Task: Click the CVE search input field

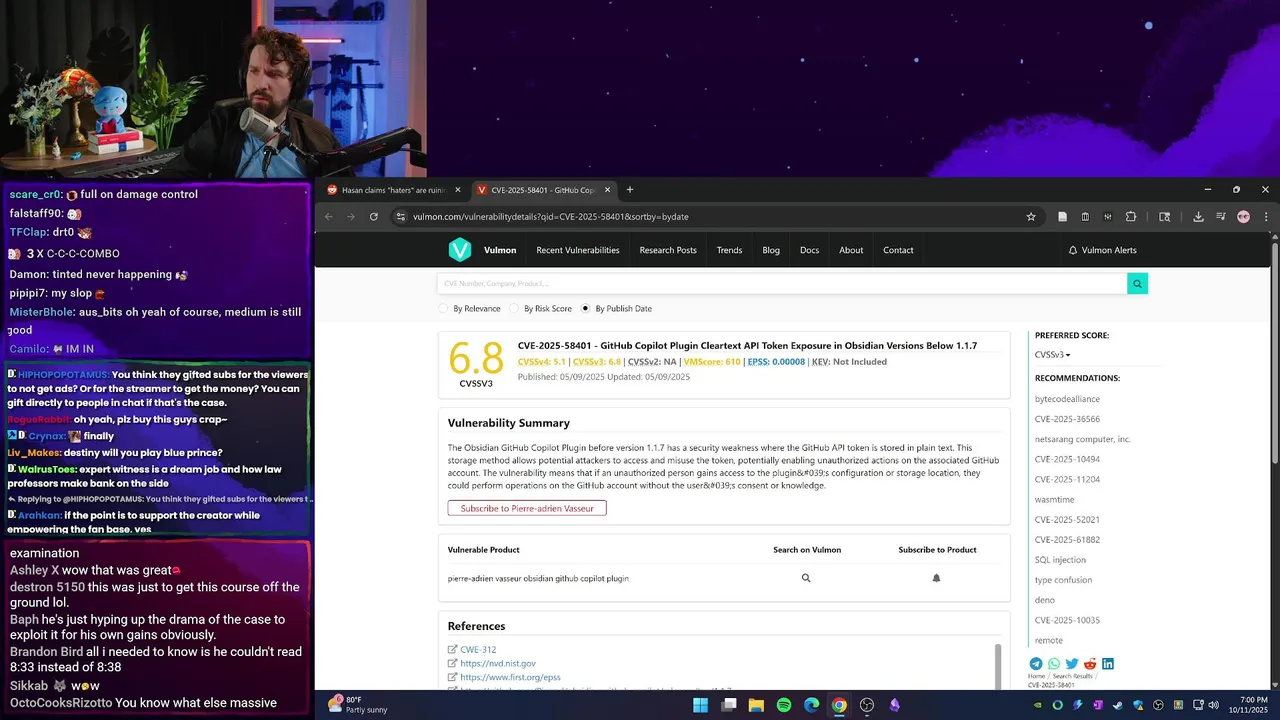Action: point(782,284)
